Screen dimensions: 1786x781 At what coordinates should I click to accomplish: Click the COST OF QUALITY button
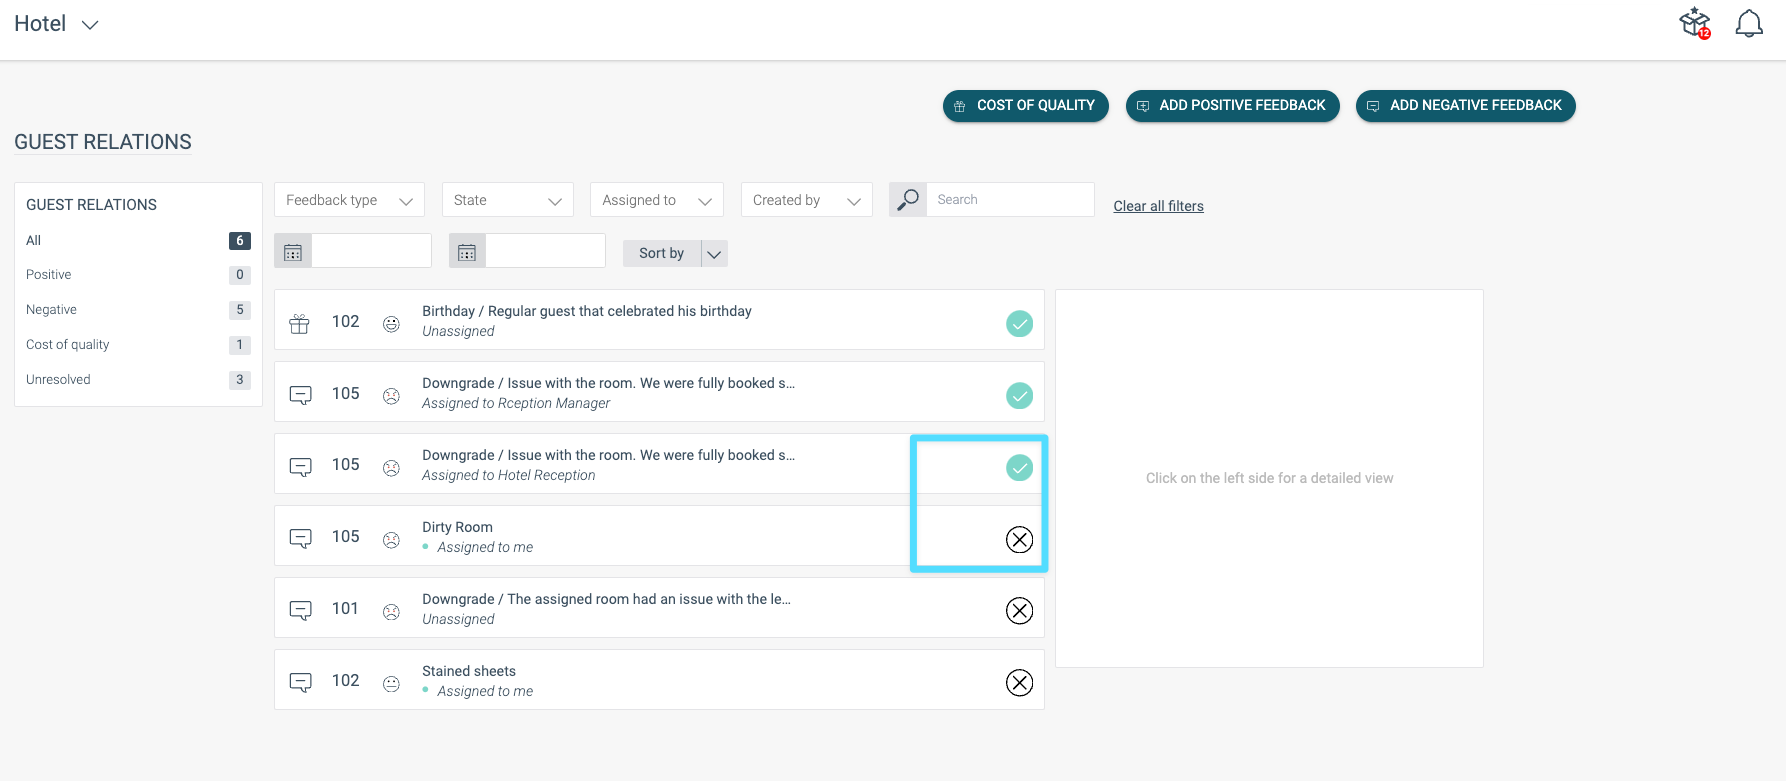pyautogui.click(x=1026, y=106)
